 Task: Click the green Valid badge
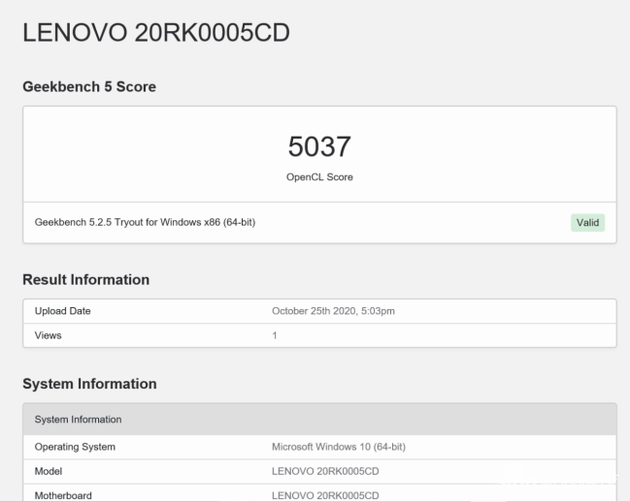(x=588, y=222)
